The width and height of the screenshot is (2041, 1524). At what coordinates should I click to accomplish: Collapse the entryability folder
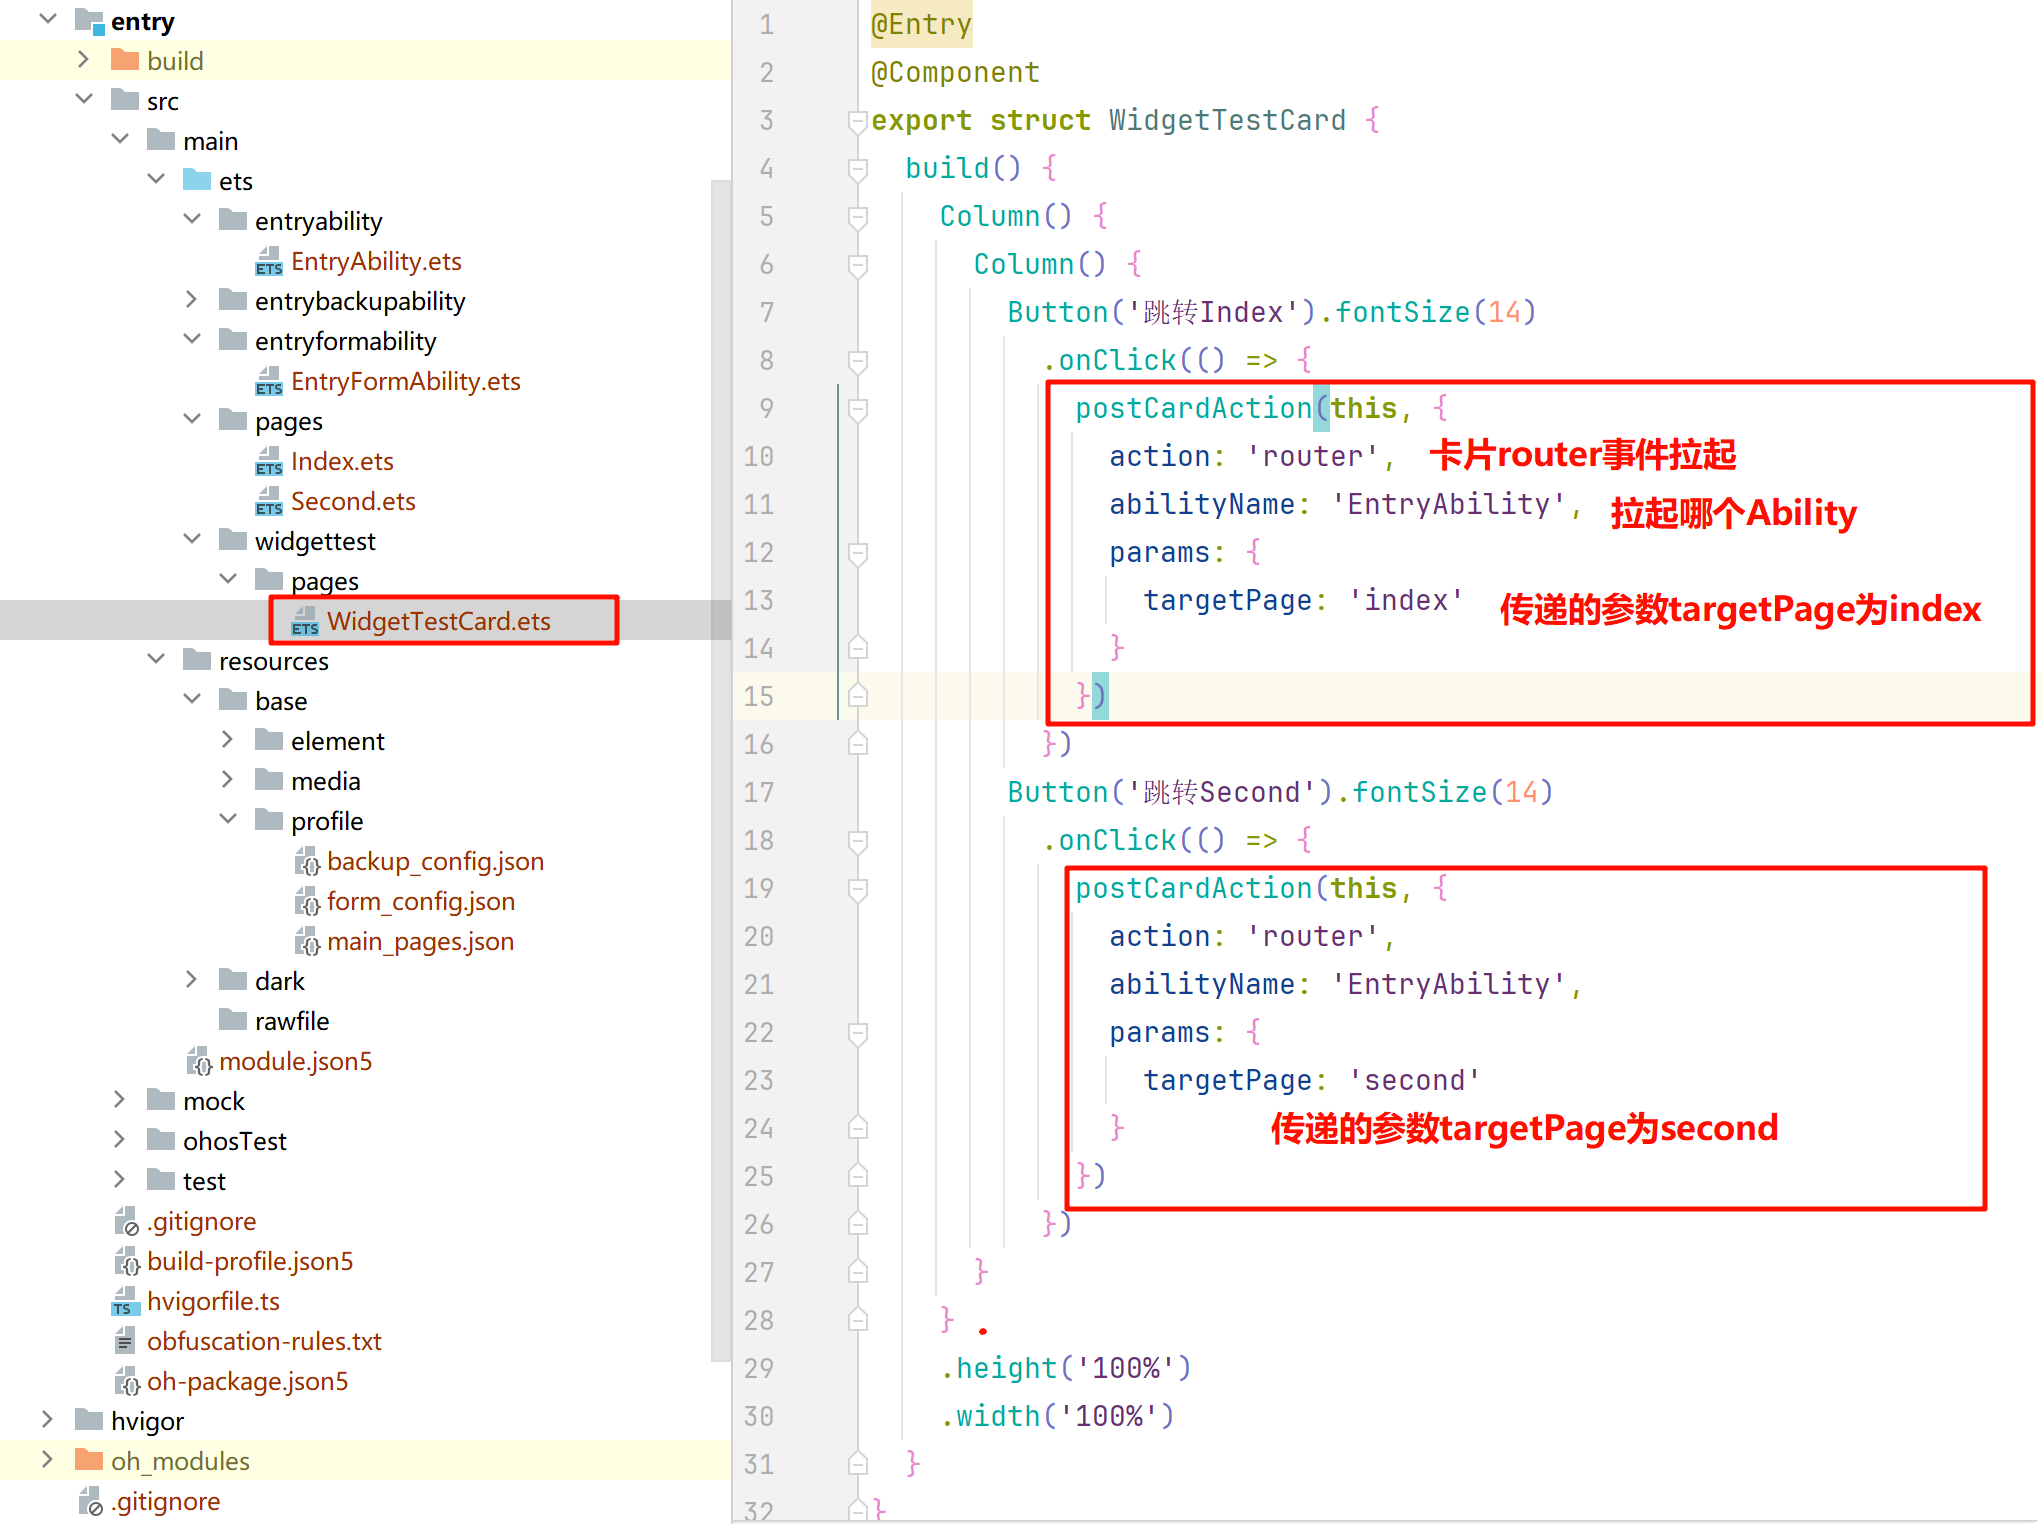coord(193,219)
